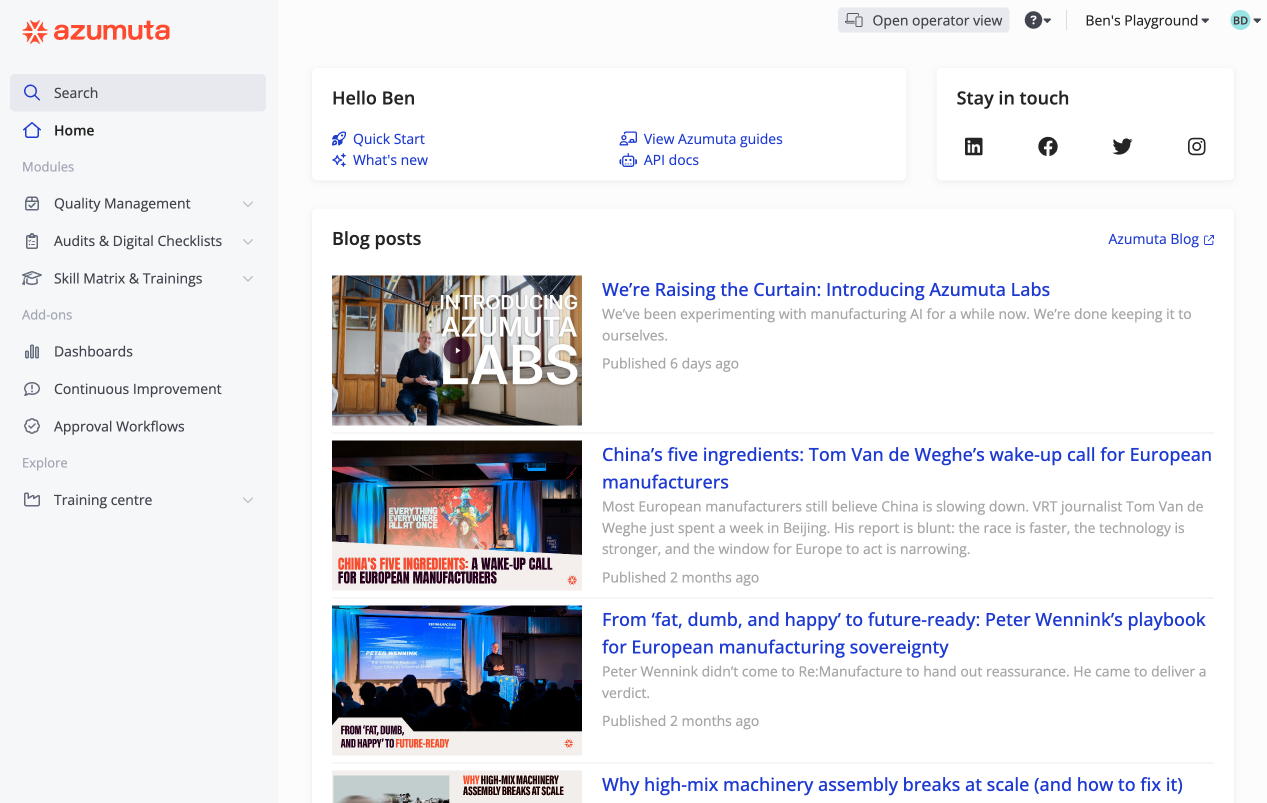Open the LinkedIn icon
The height and width of the screenshot is (803, 1267).
tap(974, 147)
